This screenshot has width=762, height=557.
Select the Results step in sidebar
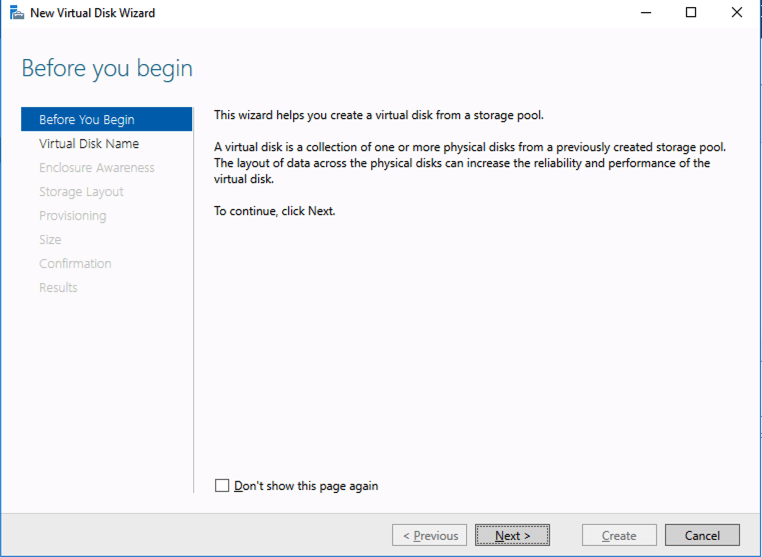coord(58,288)
